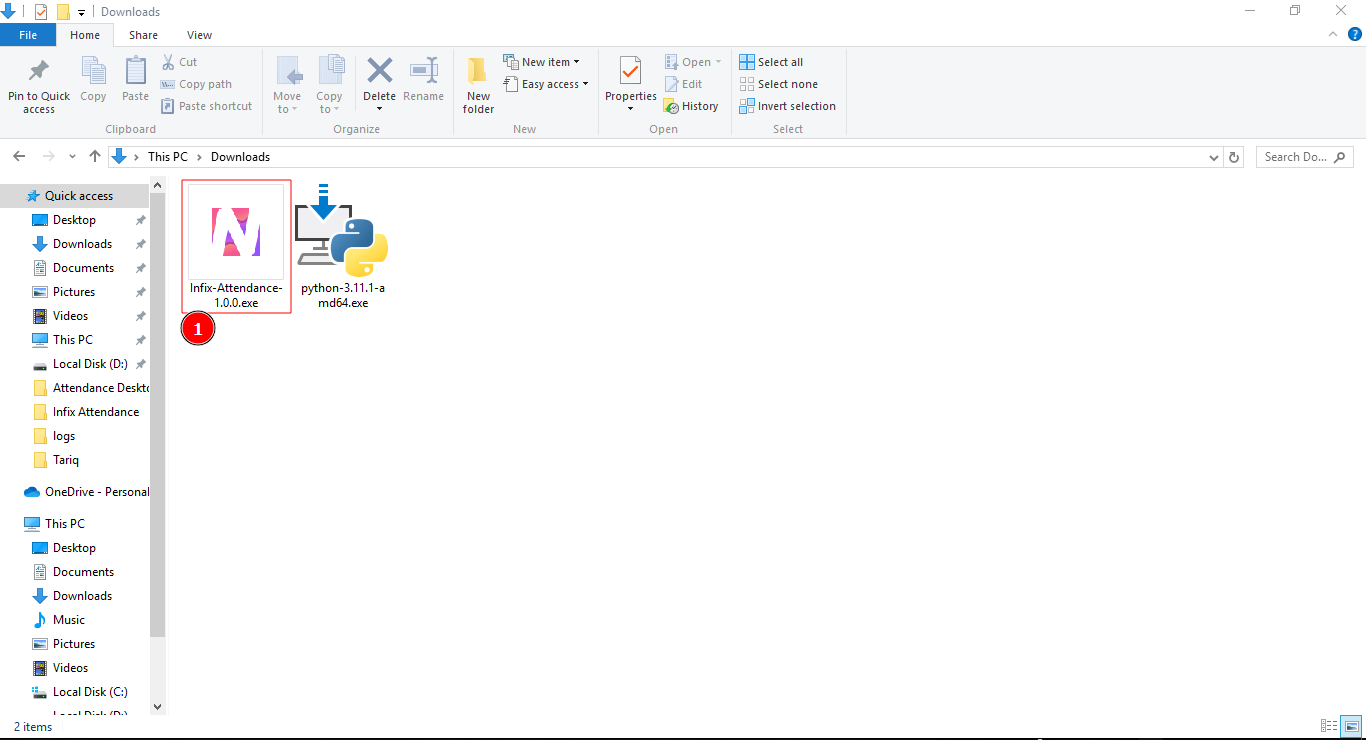Open Desktop under Quick access
Viewport: 1366px width, 740px height.
(x=74, y=220)
